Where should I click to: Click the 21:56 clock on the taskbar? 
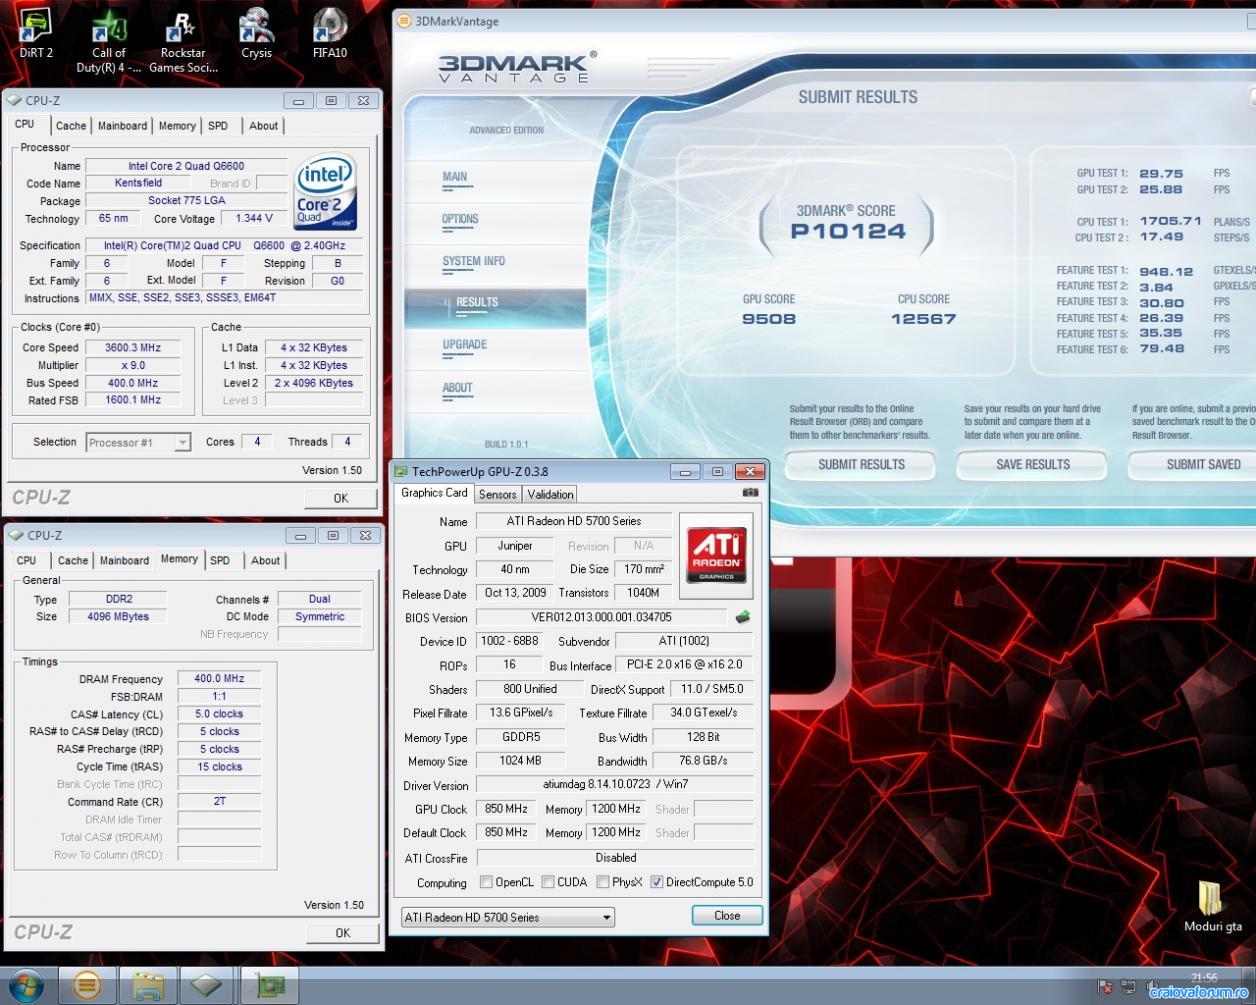click(x=1204, y=978)
